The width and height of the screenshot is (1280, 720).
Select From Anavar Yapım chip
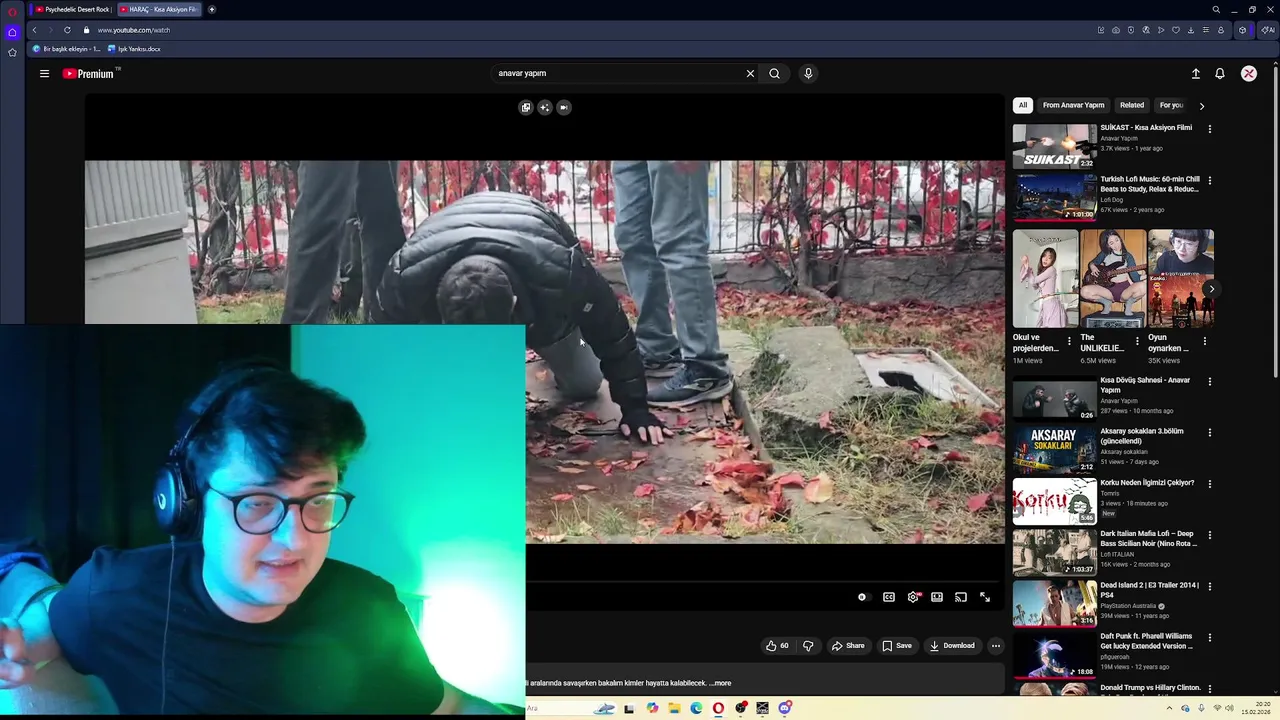click(1073, 105)
